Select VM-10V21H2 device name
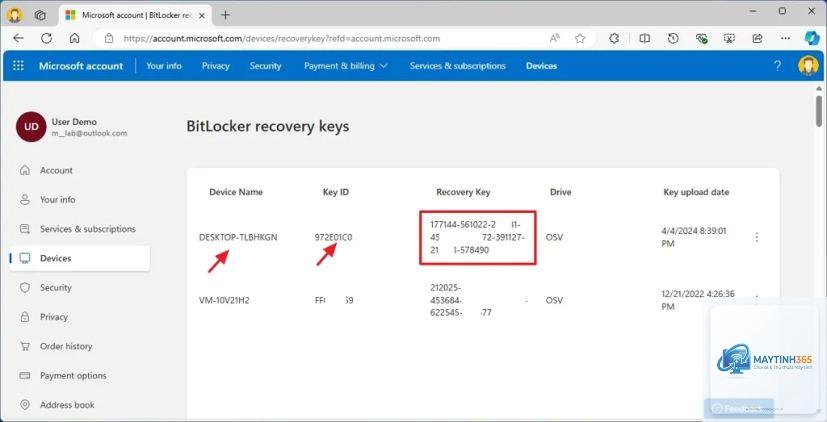Image resolution: width=827 pixels, height=422 pixels. click(x=224, y=300)
